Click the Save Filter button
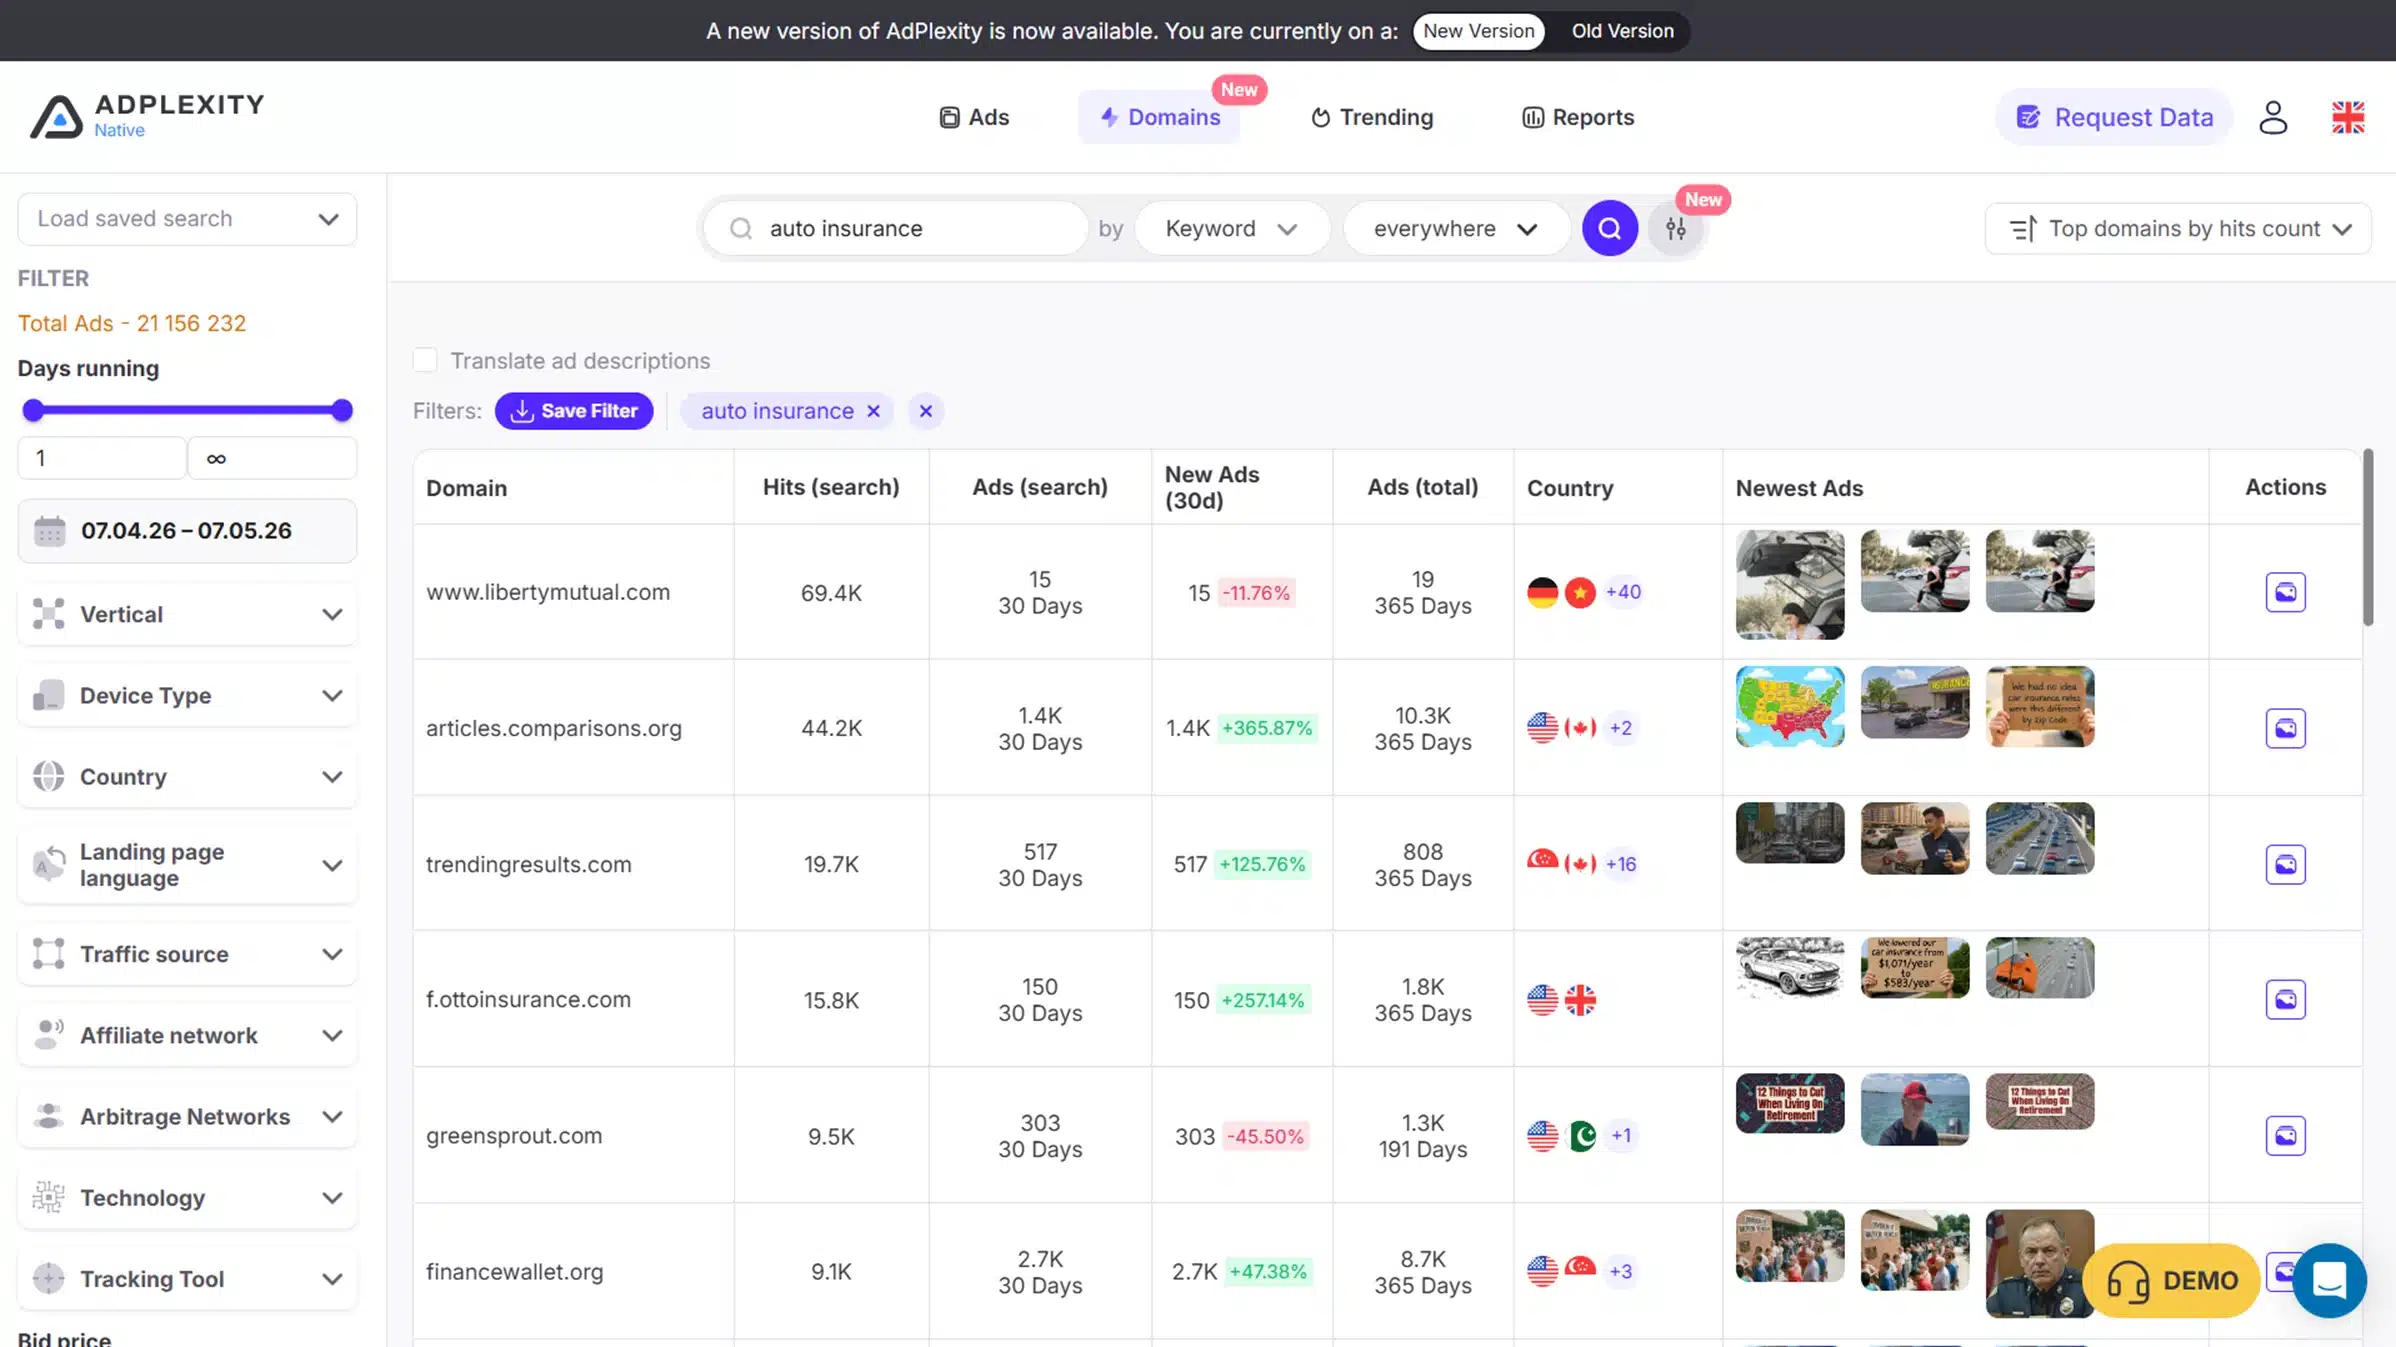Screen dimensions: 2396x1347 coord(574,411)
